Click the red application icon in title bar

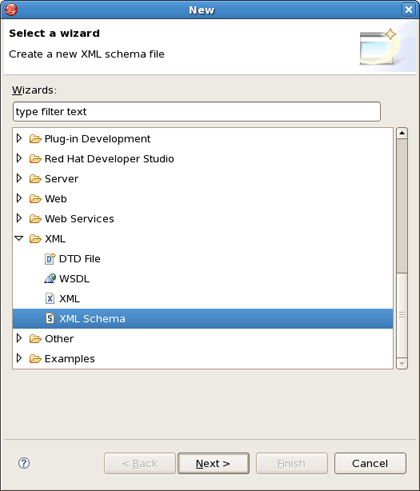pyautogui.click(x=11, y=9)
